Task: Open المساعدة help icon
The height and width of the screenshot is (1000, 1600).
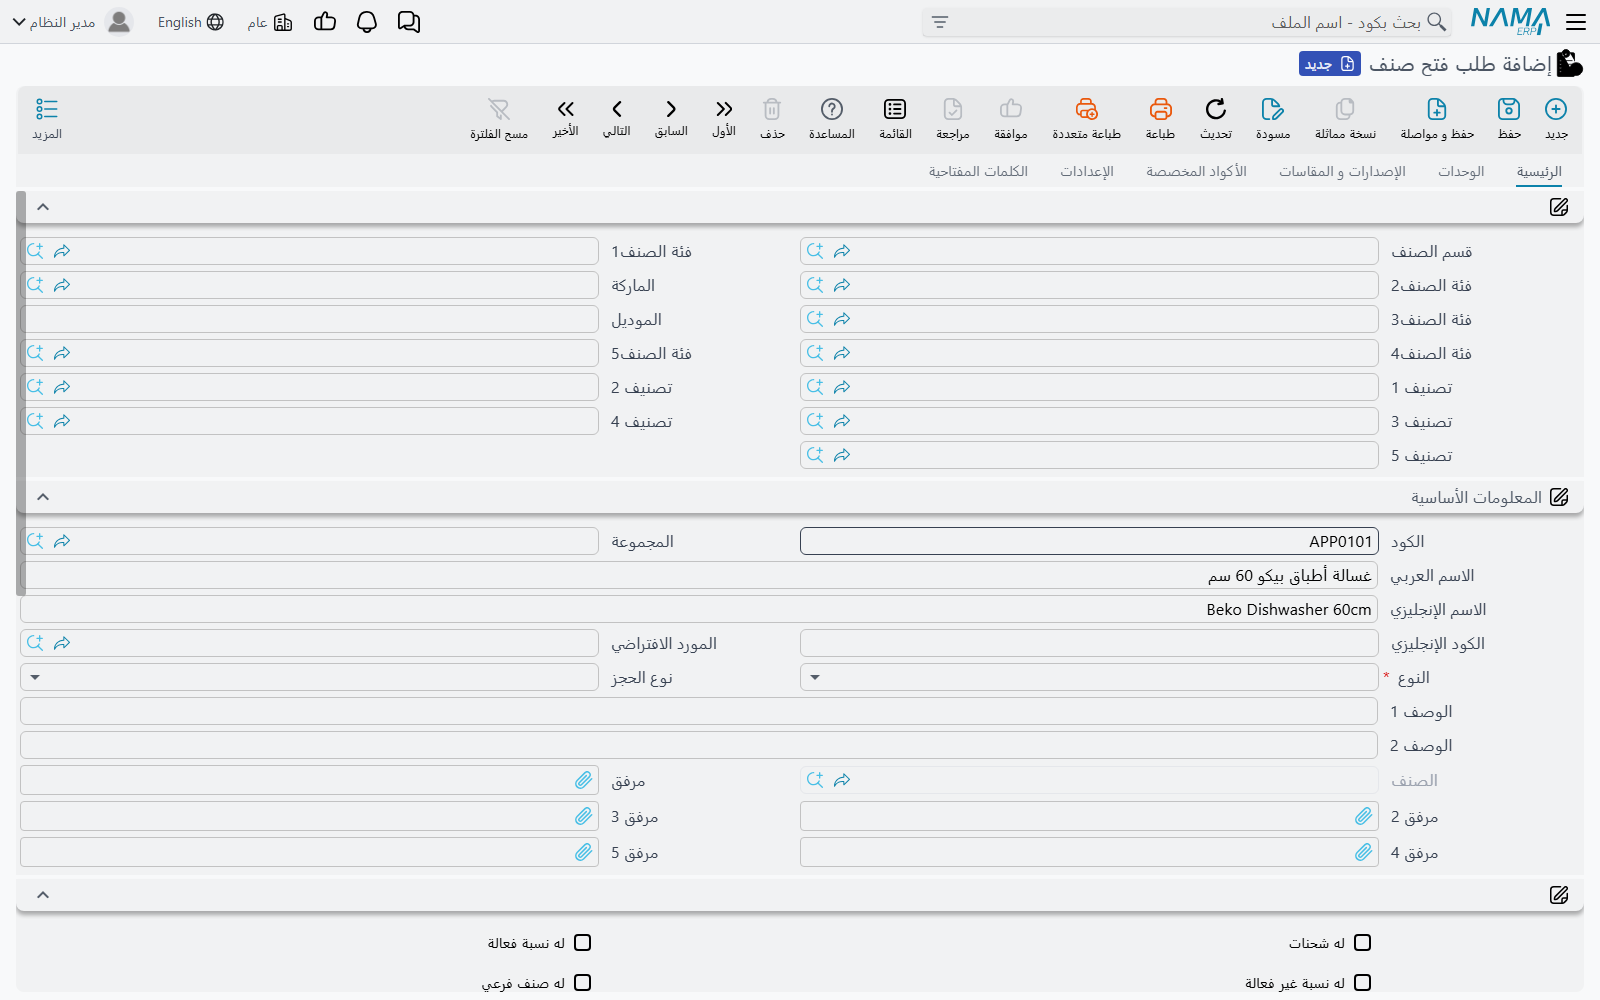Action: 832,109
